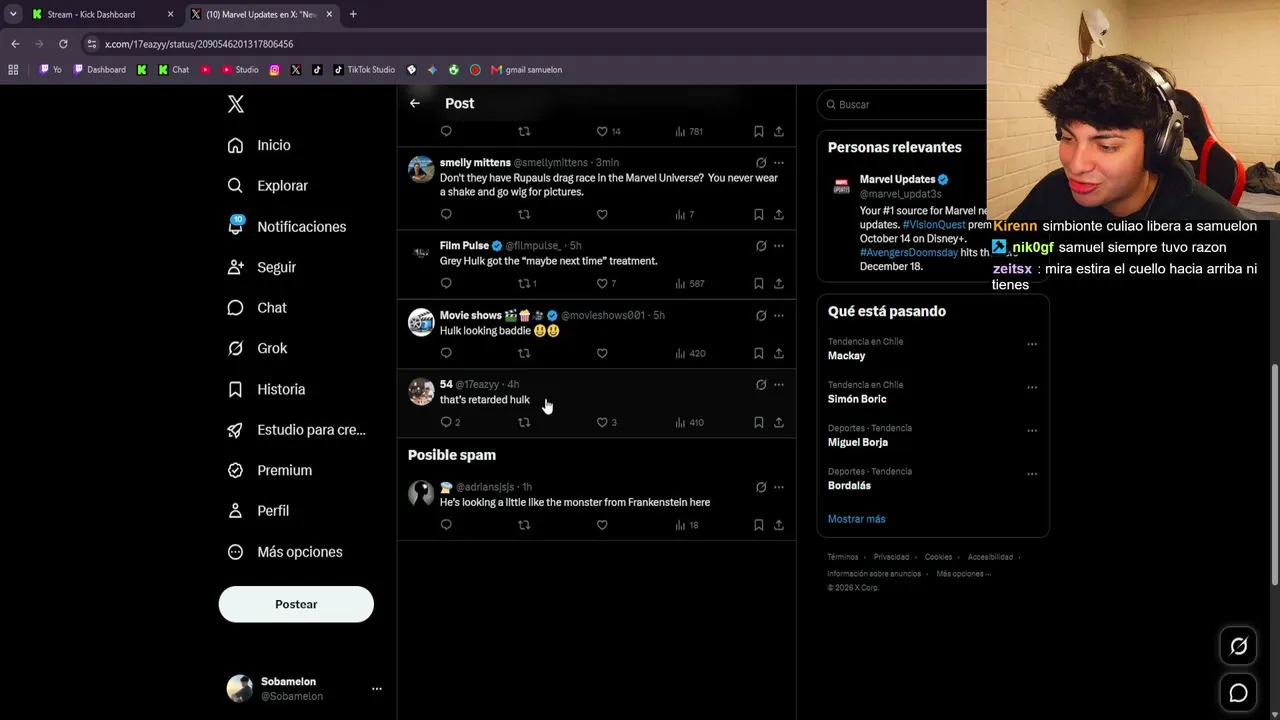Open the Simón Boric trend

(x=857, y=399)
